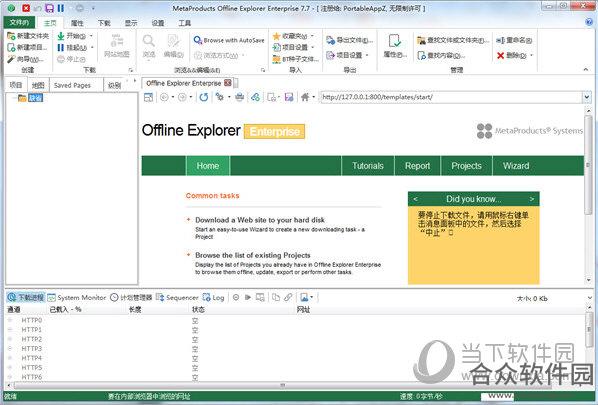Click the 新建文件夹 new folder button
The image size is (598, 405).
pos(28,36)
